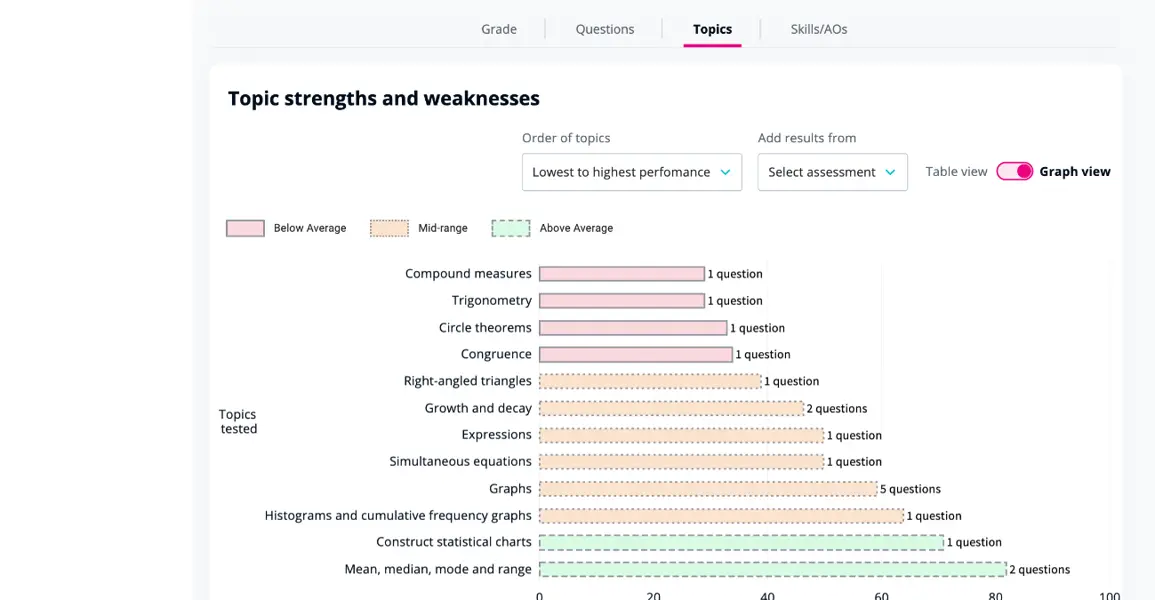1155x600 pixels.
Task: Click the Graphs bar with 5 questions
Action: click(x=708, y=489)
